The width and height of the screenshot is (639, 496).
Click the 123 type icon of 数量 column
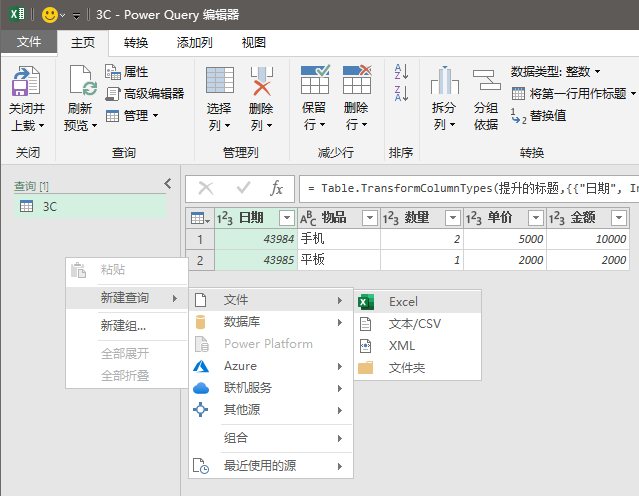pos(390,218)
